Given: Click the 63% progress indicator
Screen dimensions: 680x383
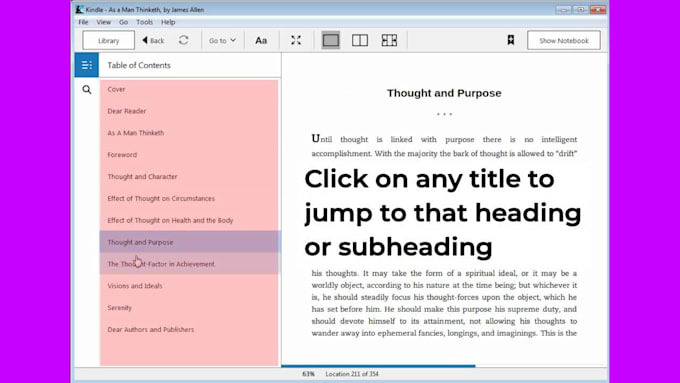Looking at the screenshot, I should [308, 374].
